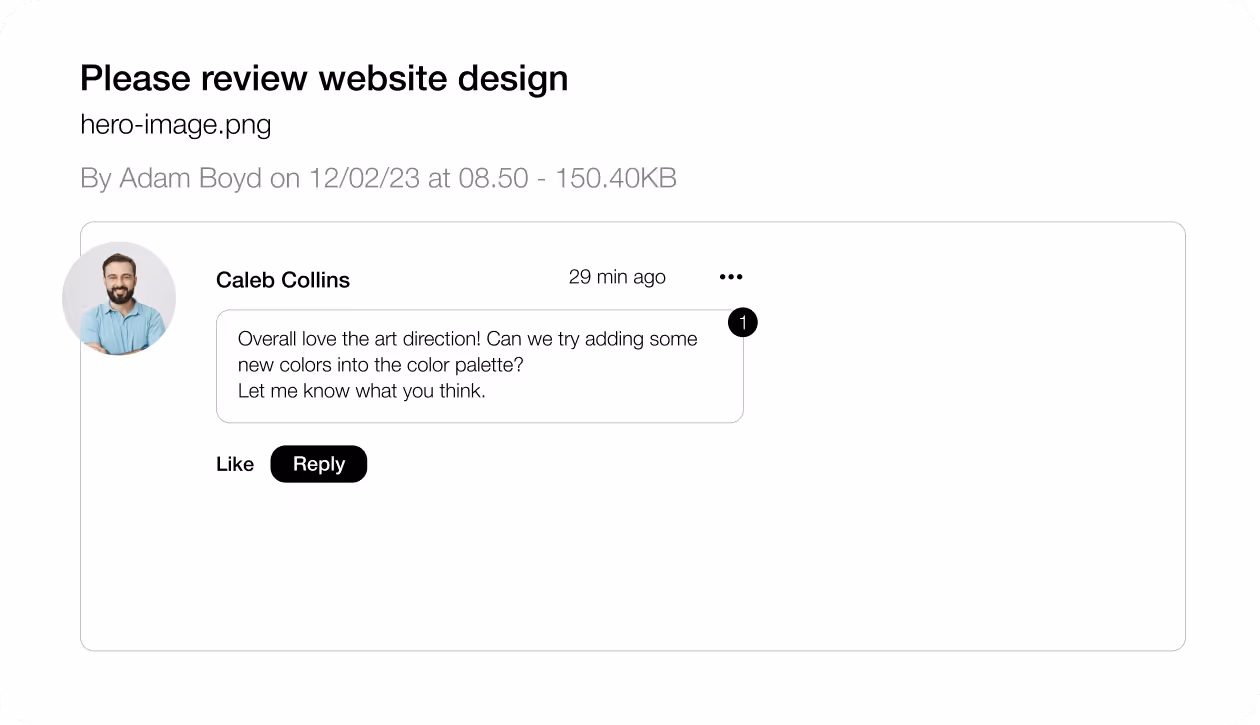Click the Please review website design heading
The height and width of the screenshot is (725, 1260).
pos(324,78)
